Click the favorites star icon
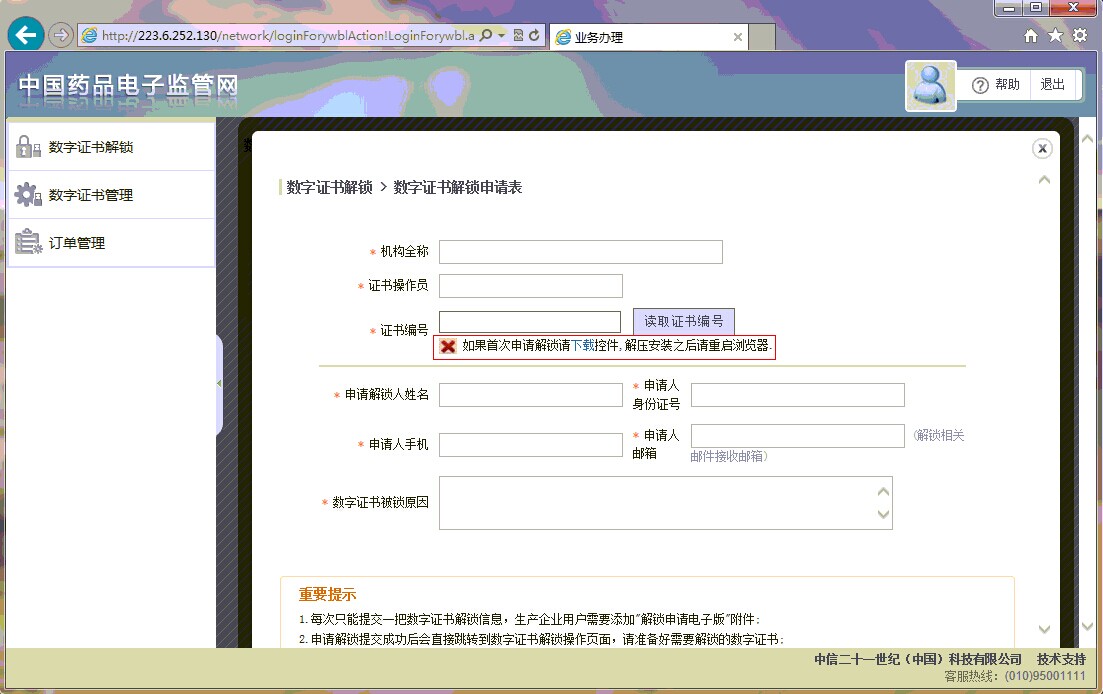 point(1055,36)
